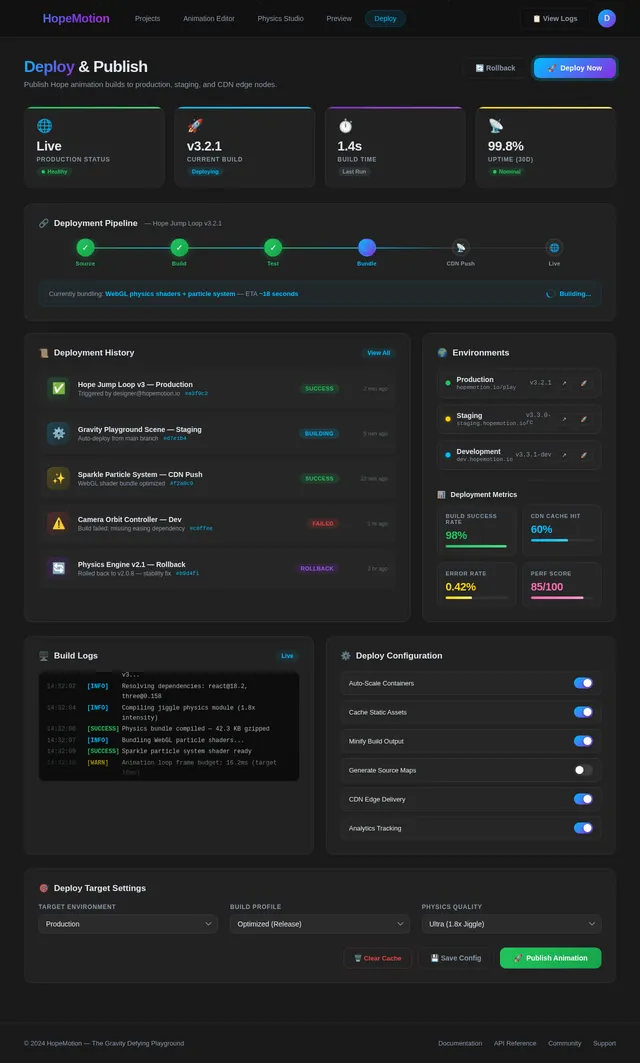Open the Physics Quality dropdown
Image resolution: width=640 pixels, height=1063 pixels.
[511, 924]
